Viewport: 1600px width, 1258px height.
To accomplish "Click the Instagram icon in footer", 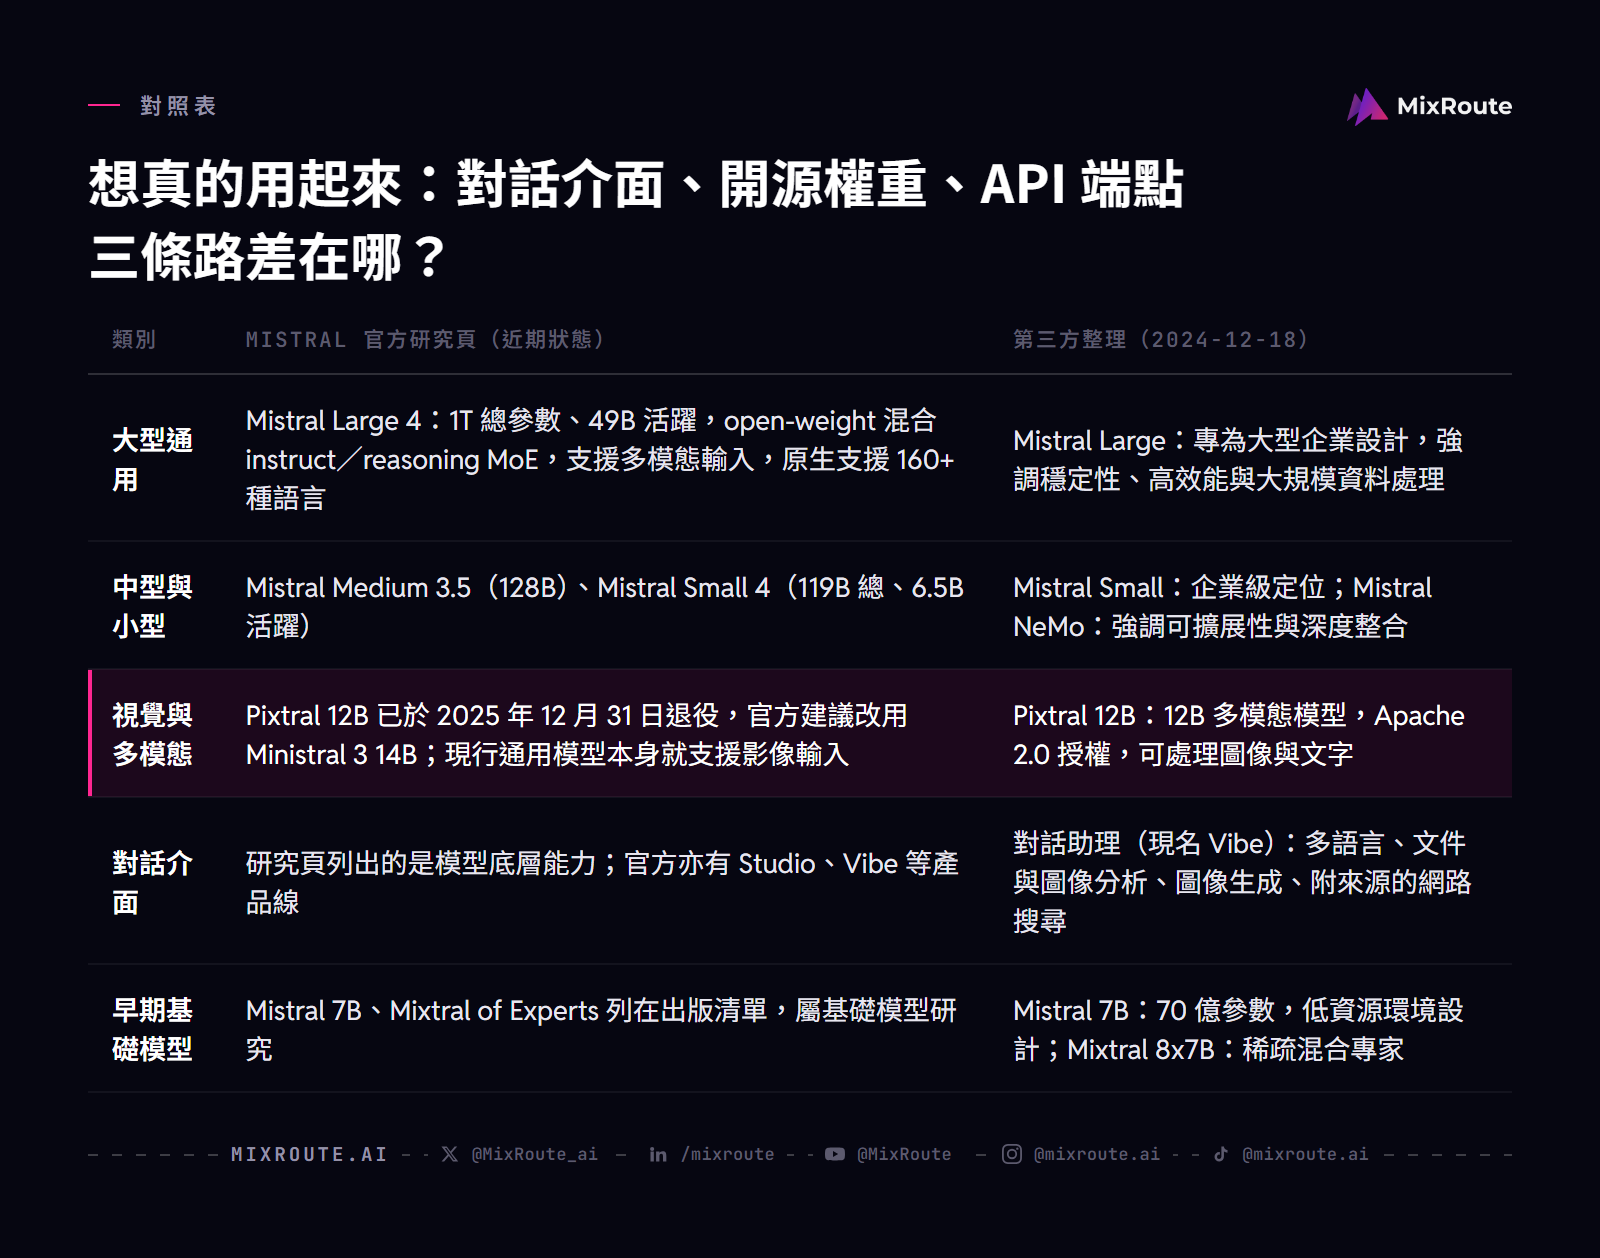I will [x=1012, y=1154].
